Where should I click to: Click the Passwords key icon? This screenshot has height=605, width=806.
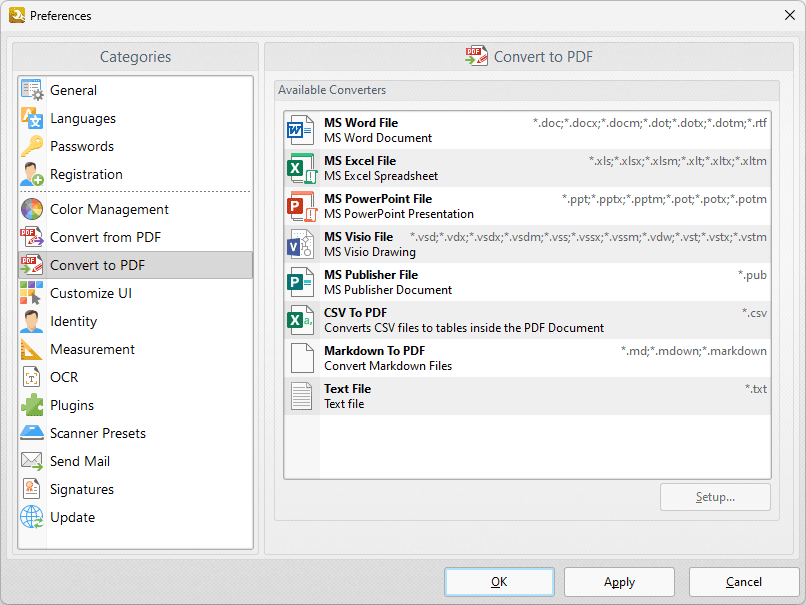click(x=32, y=146)
